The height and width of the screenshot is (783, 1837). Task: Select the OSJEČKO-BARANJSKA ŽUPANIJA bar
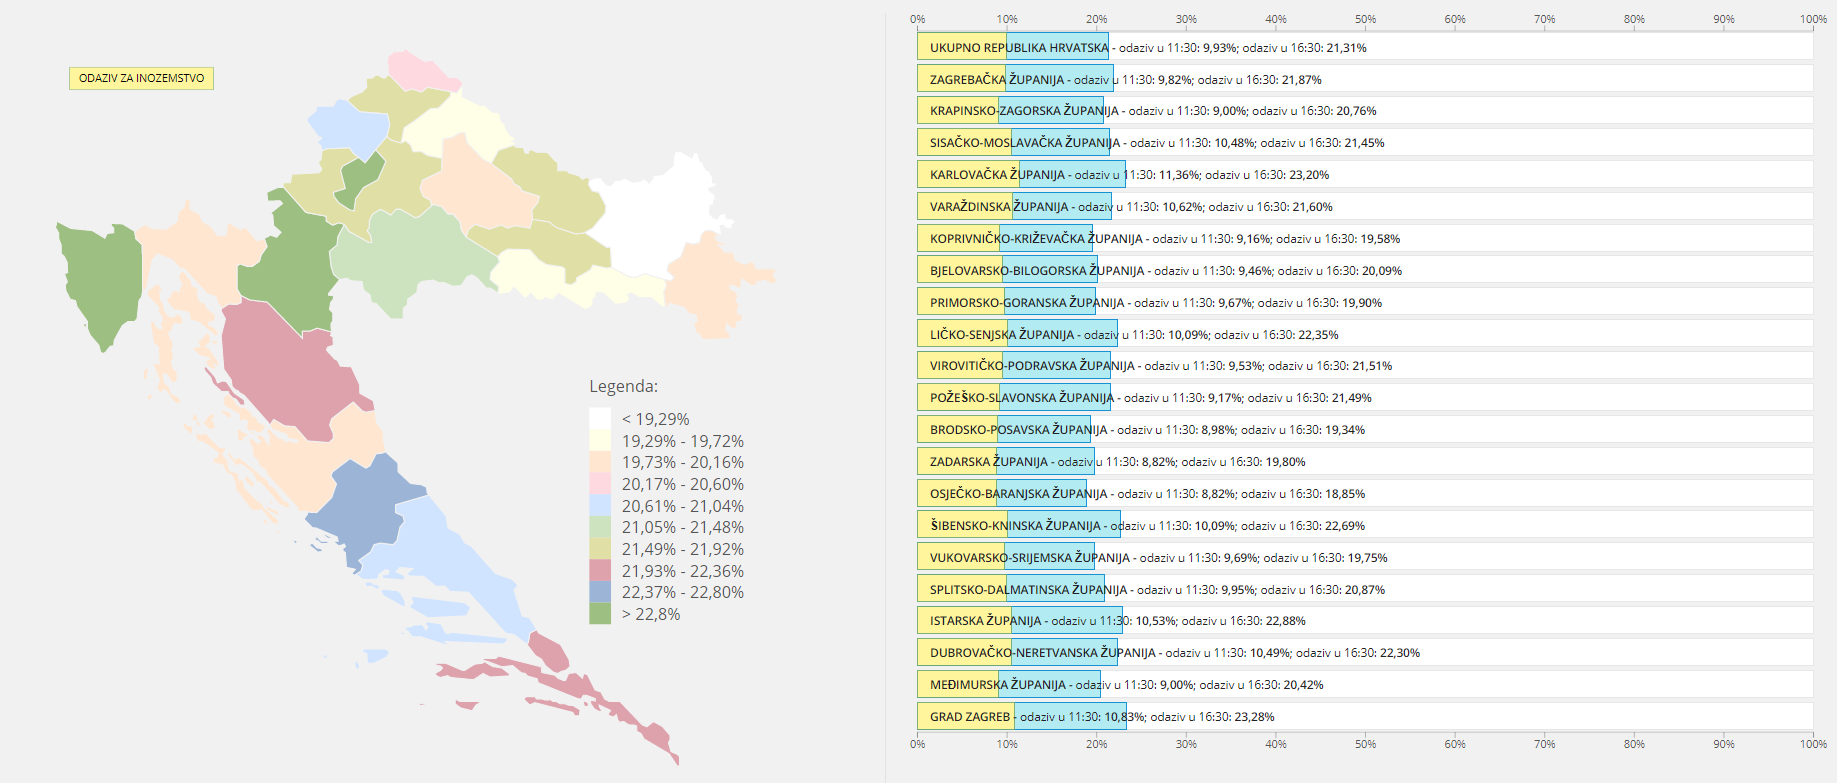pos(1002,494)
